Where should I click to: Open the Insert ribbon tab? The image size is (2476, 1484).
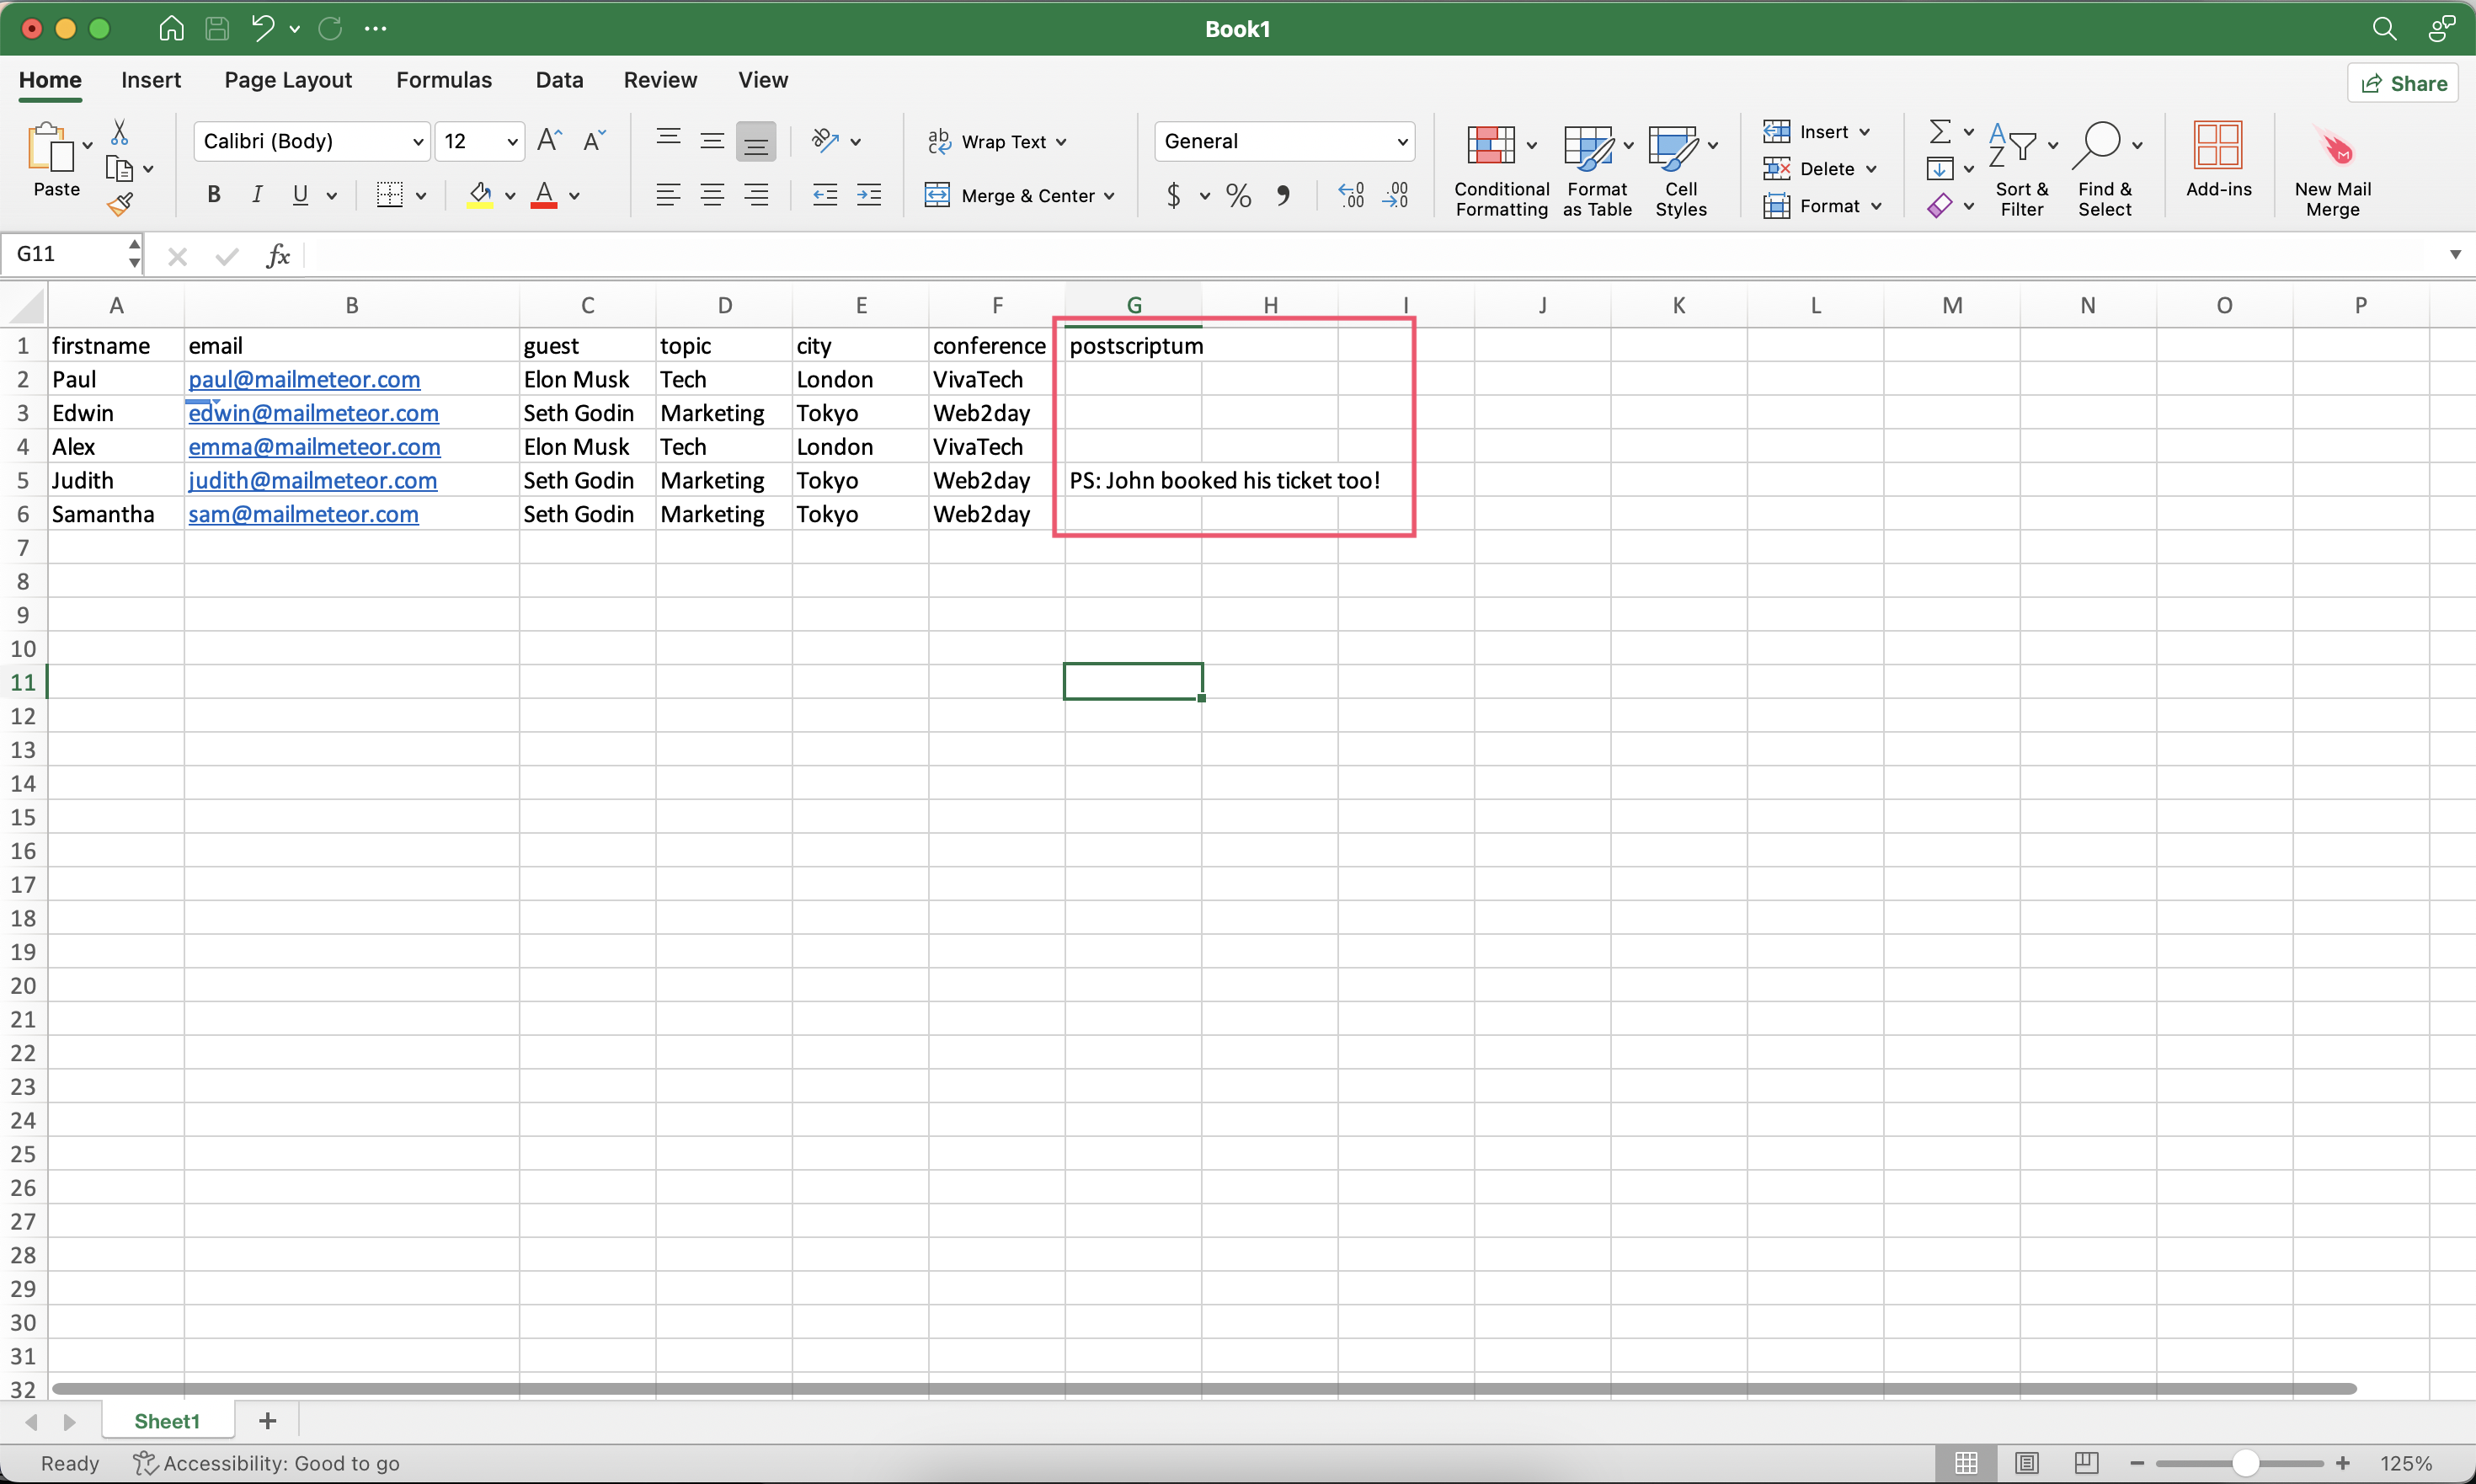click(x=151, y=80)
